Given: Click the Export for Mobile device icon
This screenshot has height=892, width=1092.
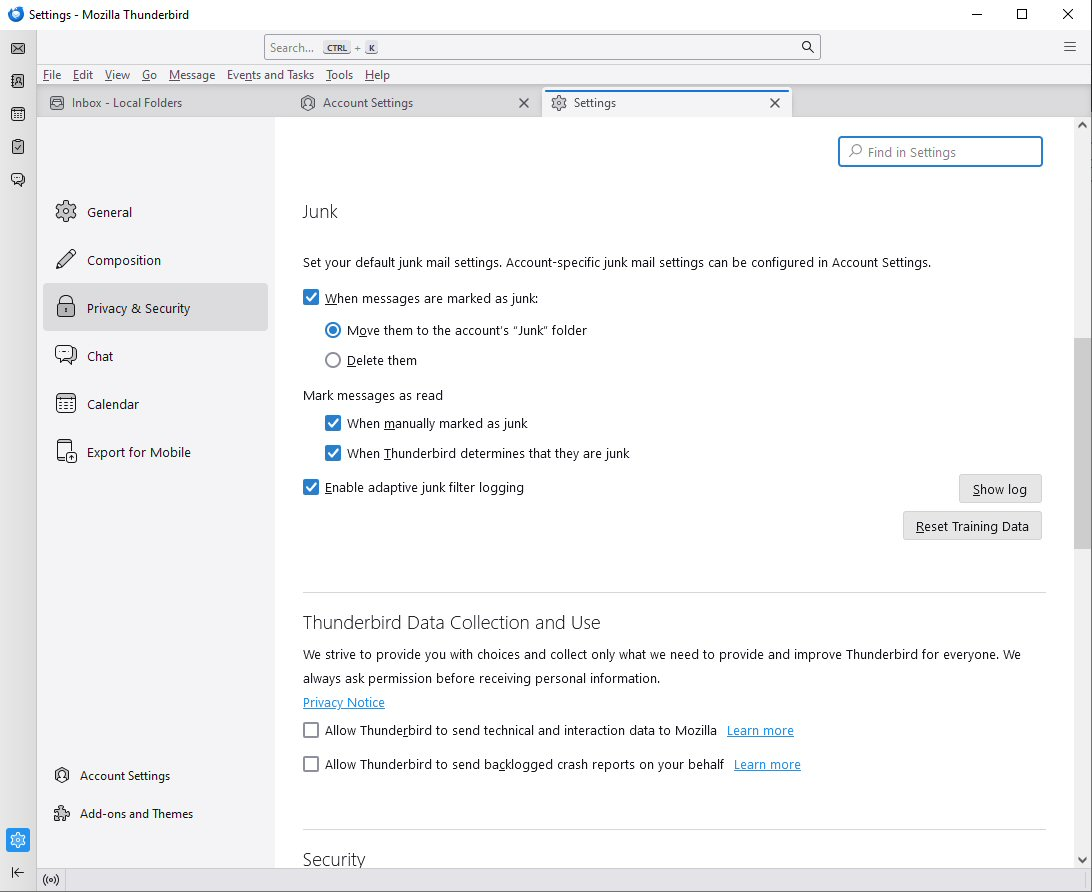Looking at the screenshot, I should [x=66, y=451].
